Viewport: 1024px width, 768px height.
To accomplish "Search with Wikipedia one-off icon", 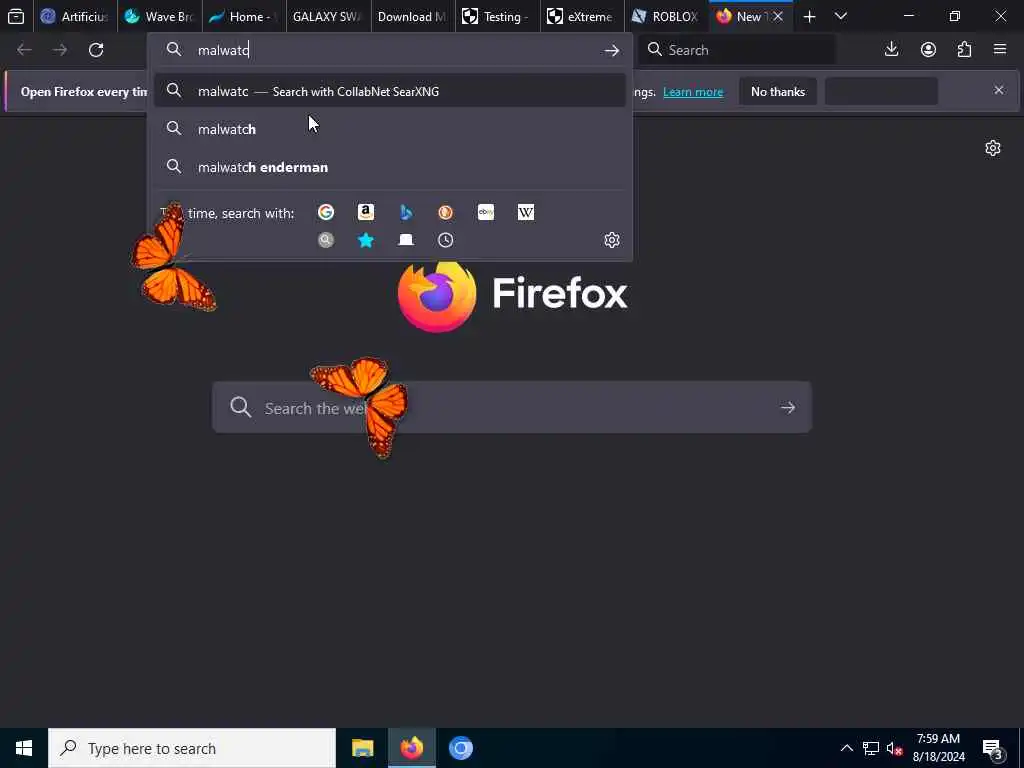I will click(526, 212).
